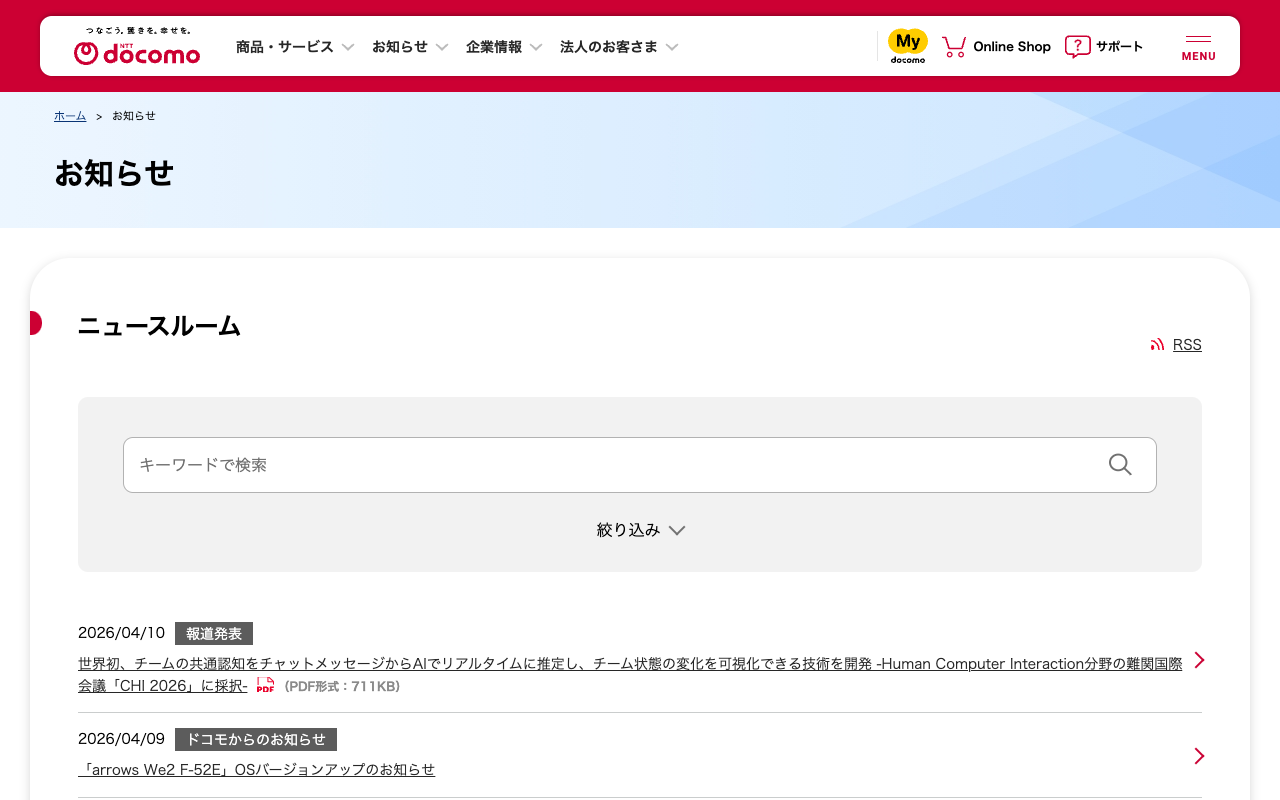Open the CHI 2026 press release link
The width and height of the screenshot is (1280, 800).
coord(630,674)
